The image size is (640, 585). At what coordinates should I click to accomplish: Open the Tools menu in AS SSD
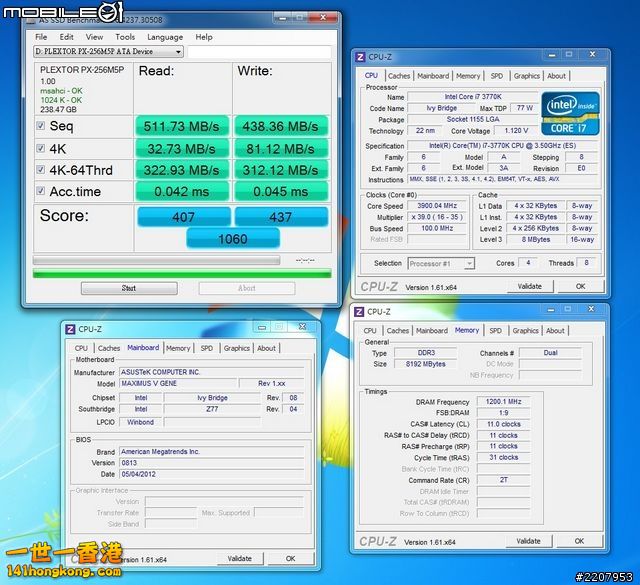pyautogui.click(x=125, y=37)
